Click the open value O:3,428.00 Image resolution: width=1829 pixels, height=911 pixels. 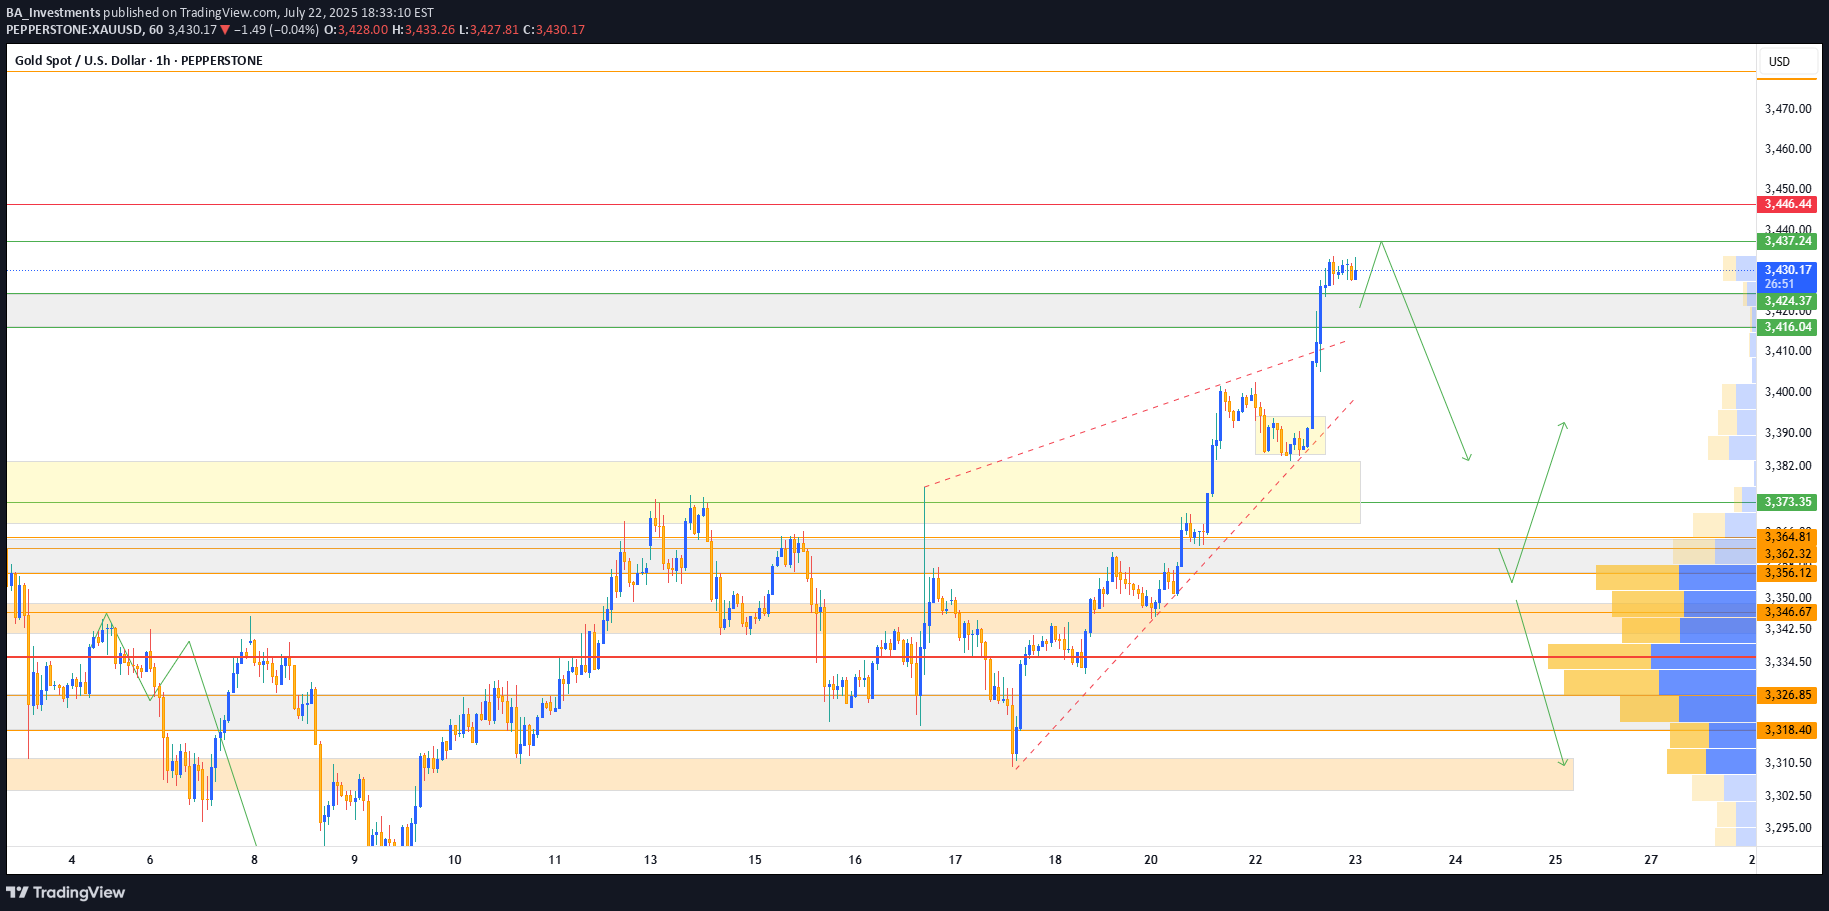(x=355, y=30)
